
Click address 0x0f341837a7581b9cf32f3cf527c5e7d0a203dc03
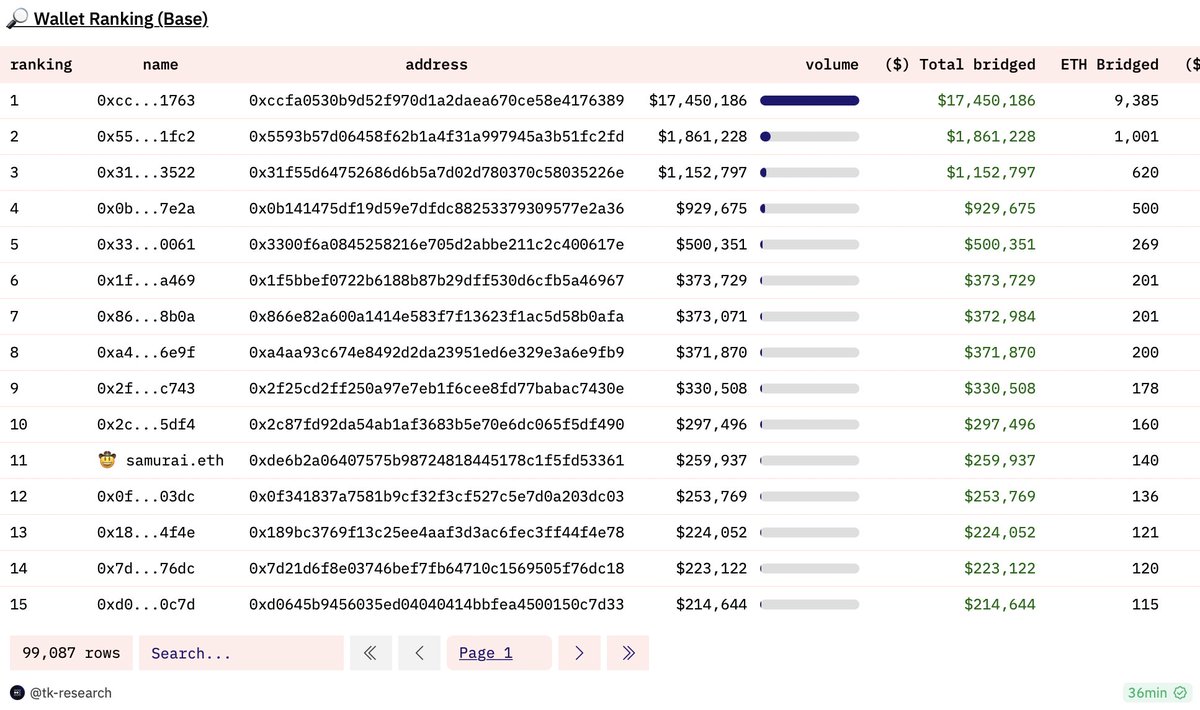coord(436,496)
